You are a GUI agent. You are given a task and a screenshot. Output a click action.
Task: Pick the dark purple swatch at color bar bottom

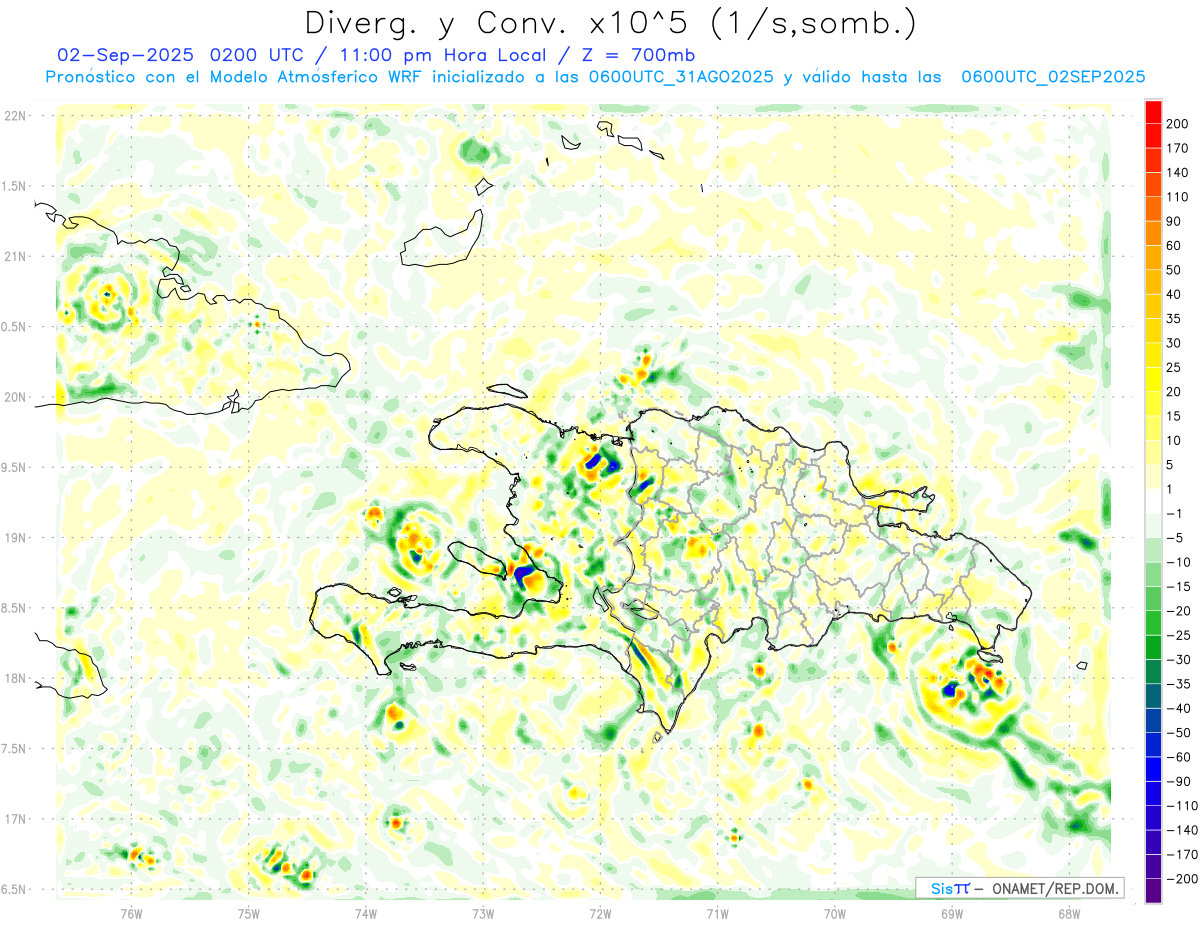[1153, 891]
